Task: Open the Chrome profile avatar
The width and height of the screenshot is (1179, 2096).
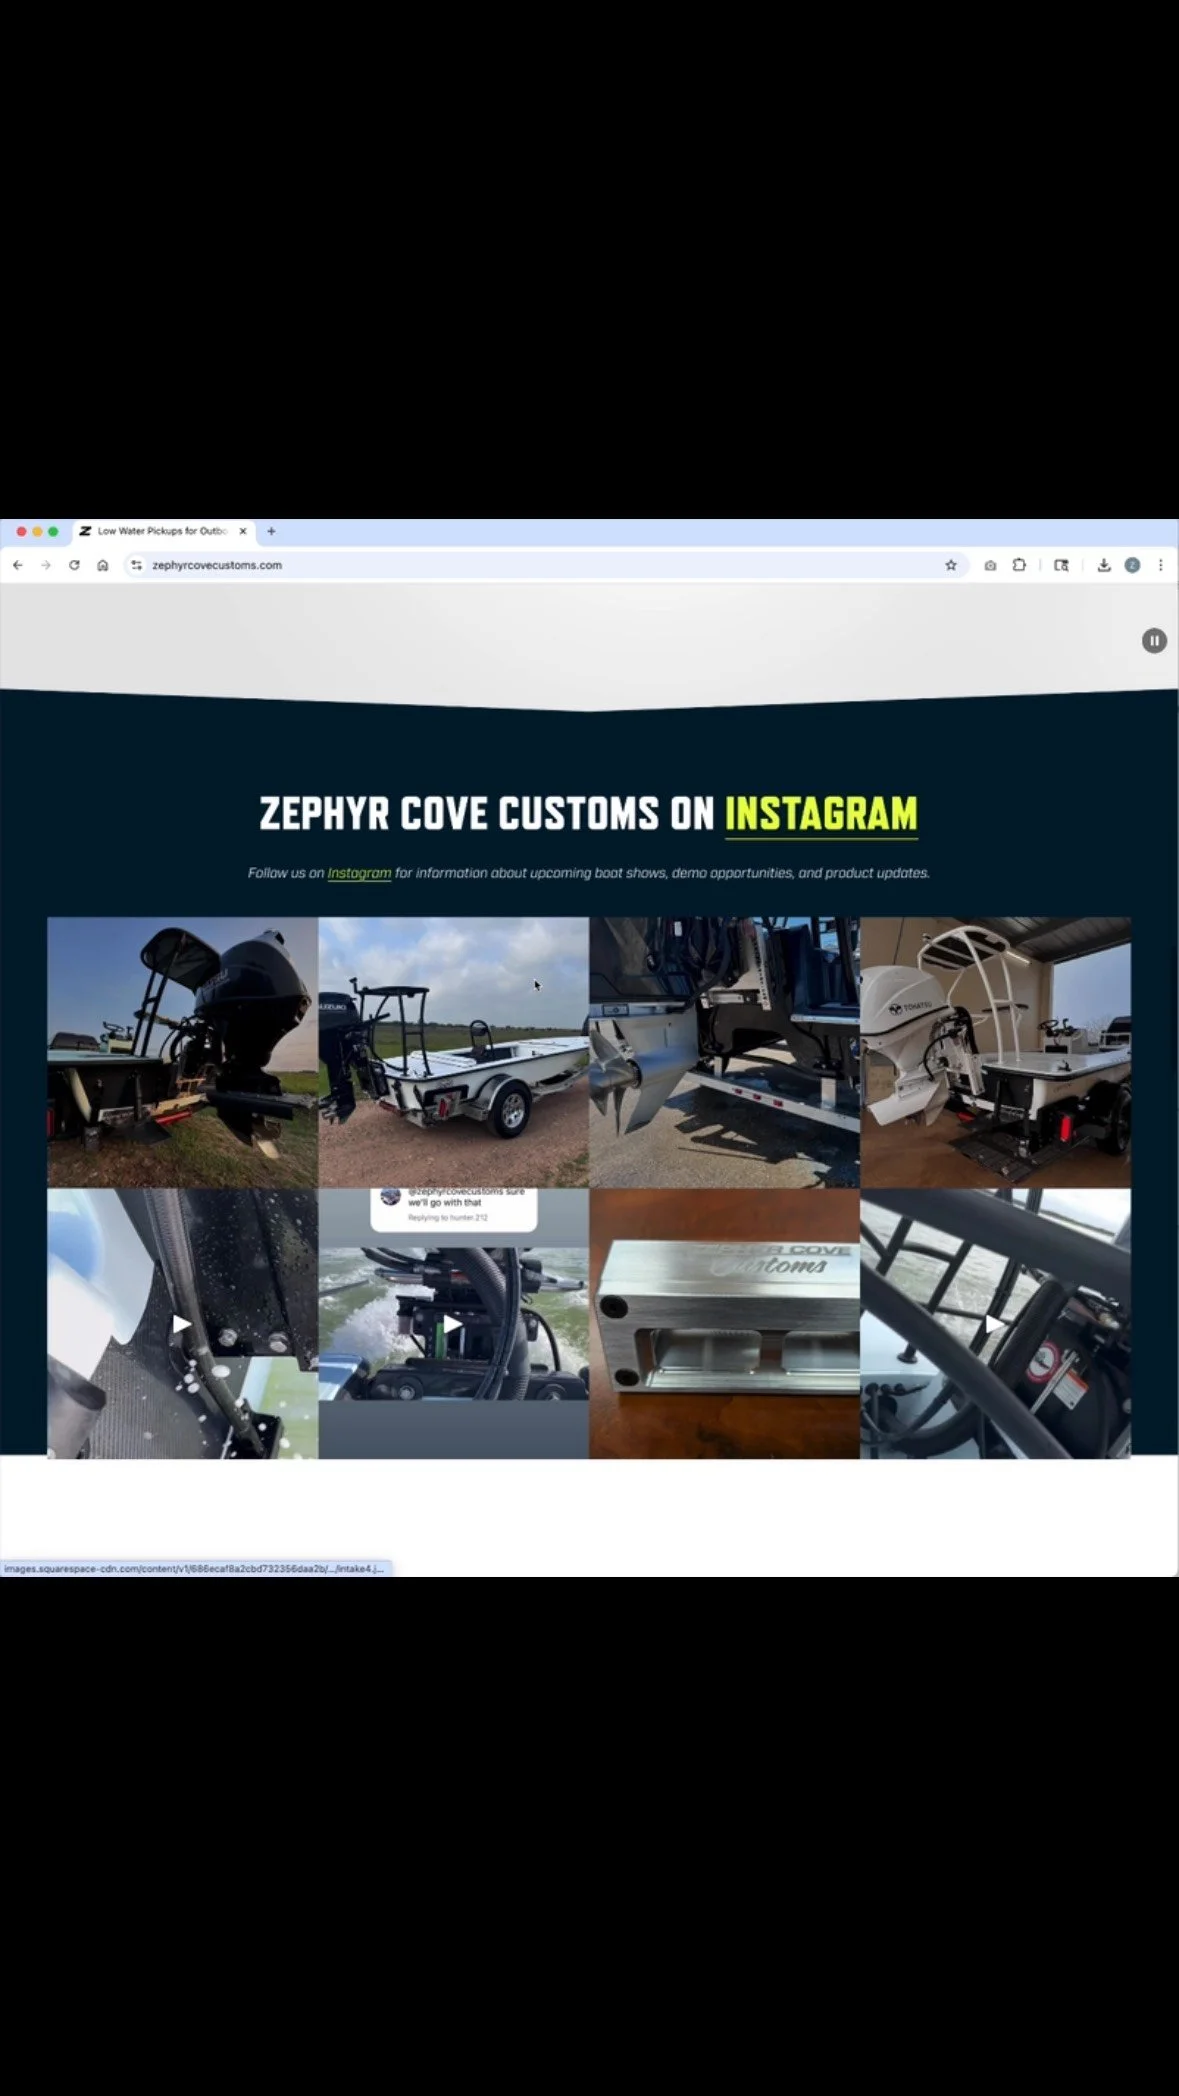Action: pos(1132,565)
